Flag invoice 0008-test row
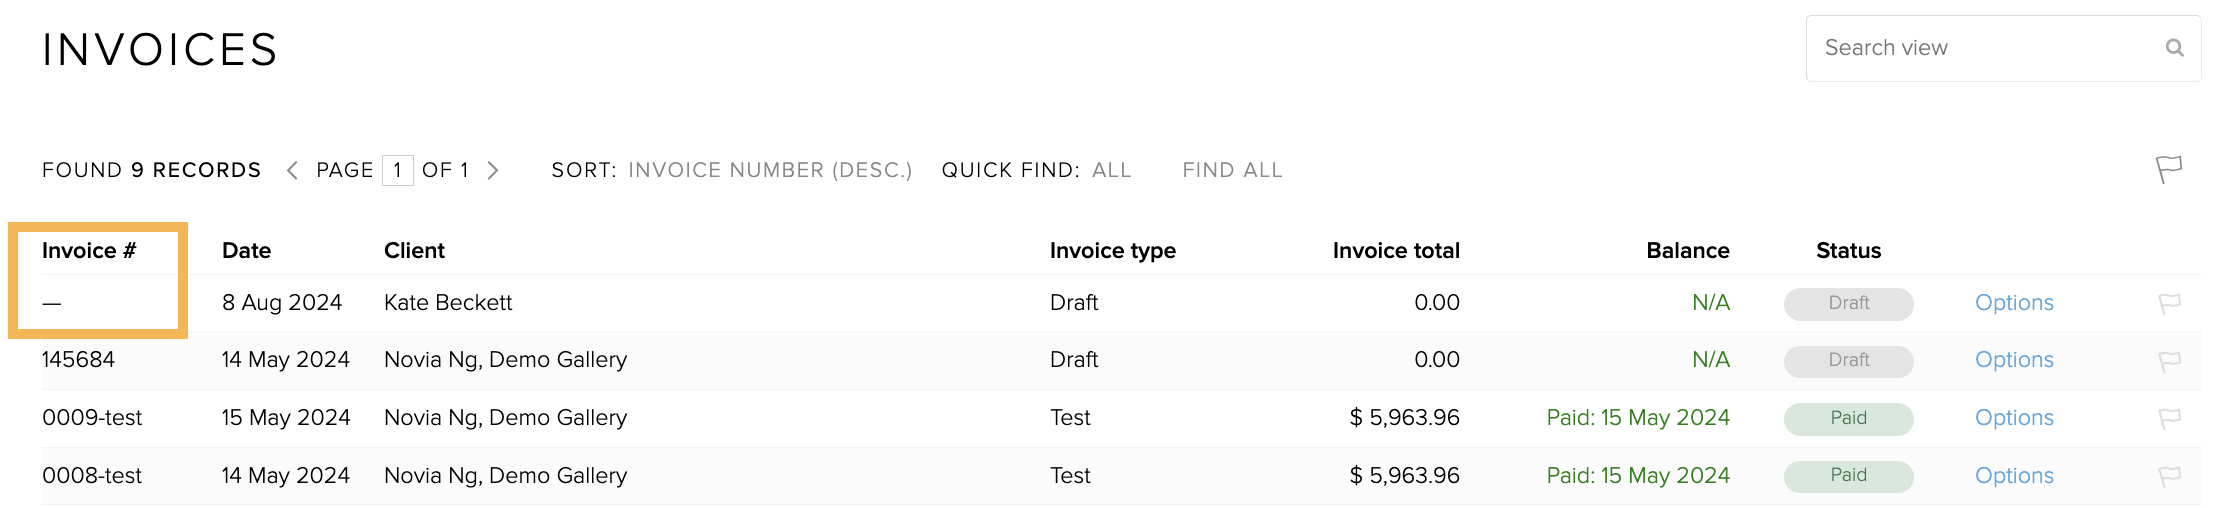 (x=2169, y=477)
